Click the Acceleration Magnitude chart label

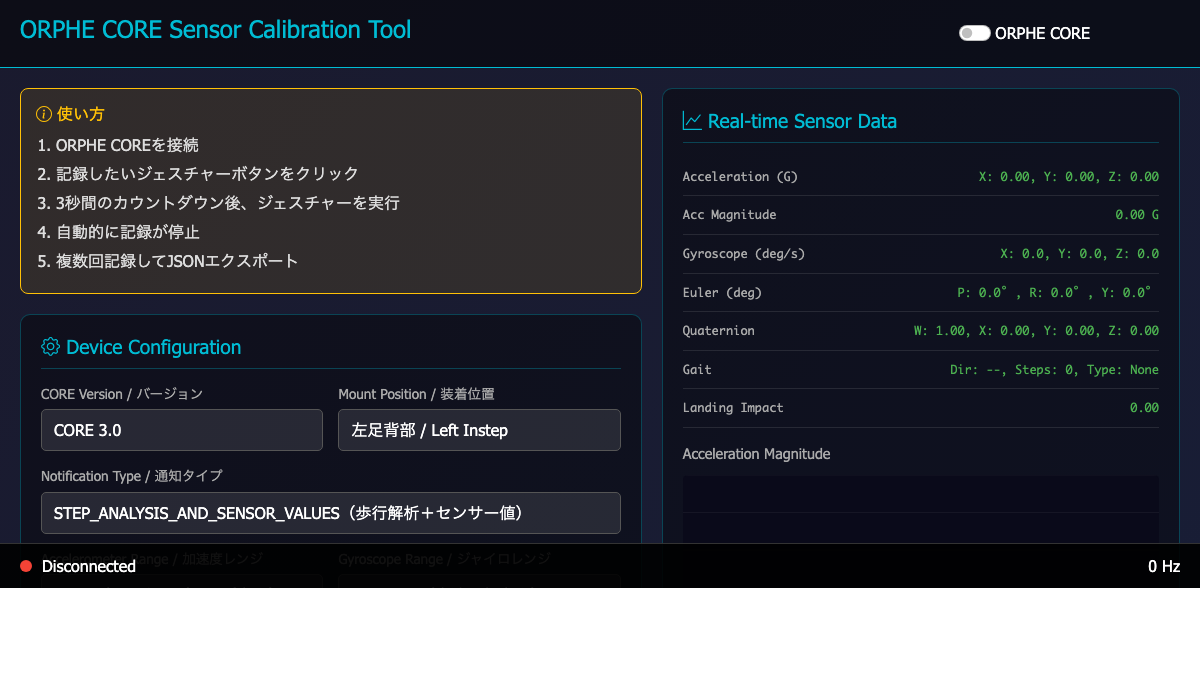[x=756, y=454]
